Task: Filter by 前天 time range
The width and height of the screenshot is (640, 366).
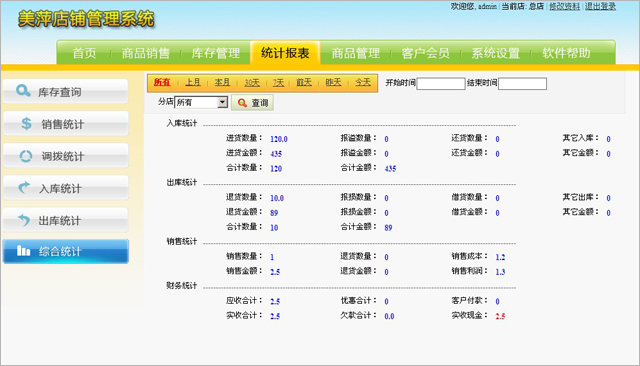Action: 304,82
